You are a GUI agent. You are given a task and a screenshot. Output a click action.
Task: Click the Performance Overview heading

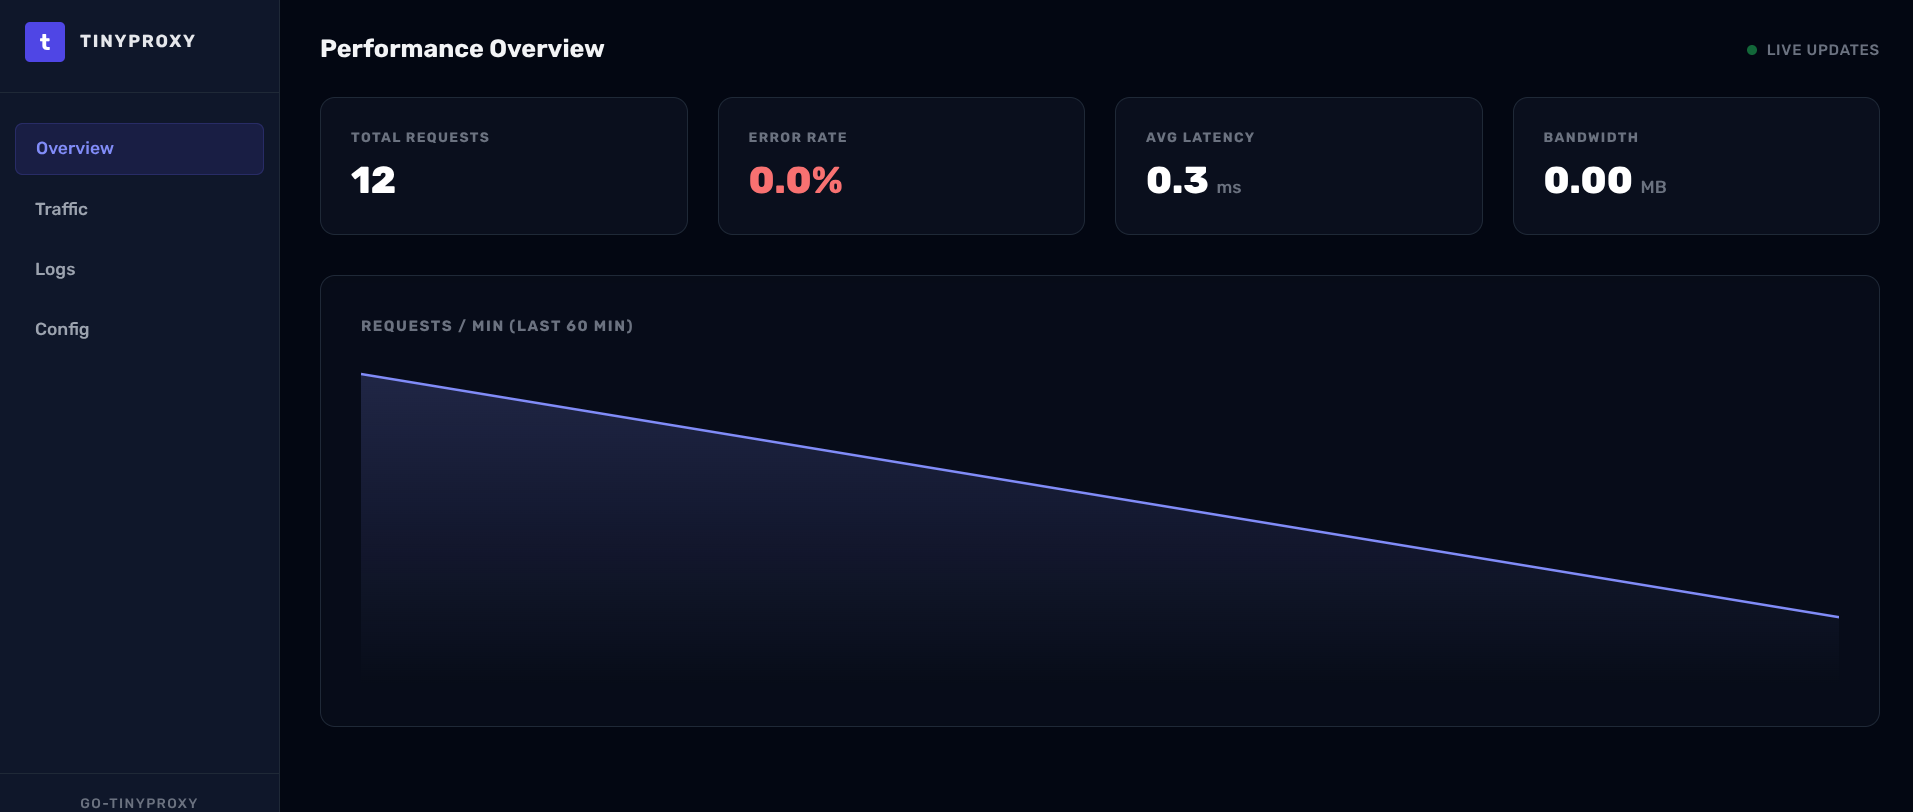462,49
